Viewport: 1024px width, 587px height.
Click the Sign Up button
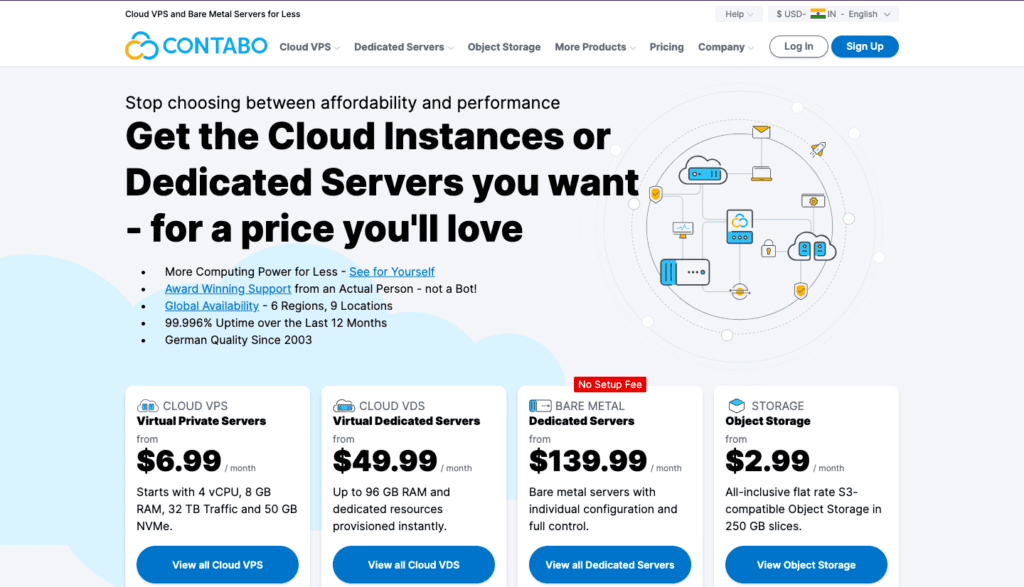865,46
